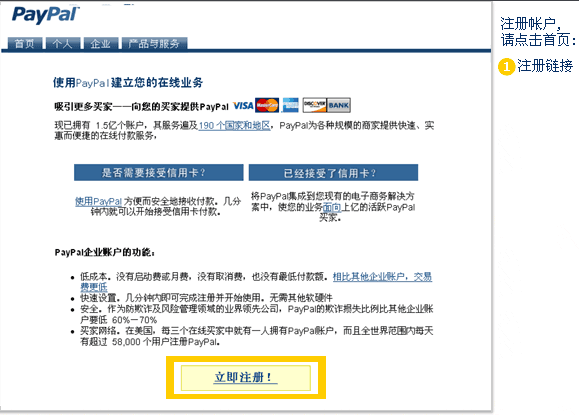The width and height of the screenshot is (579, 415).
Task: Switch to the 个人 tab
Action: 62,44
